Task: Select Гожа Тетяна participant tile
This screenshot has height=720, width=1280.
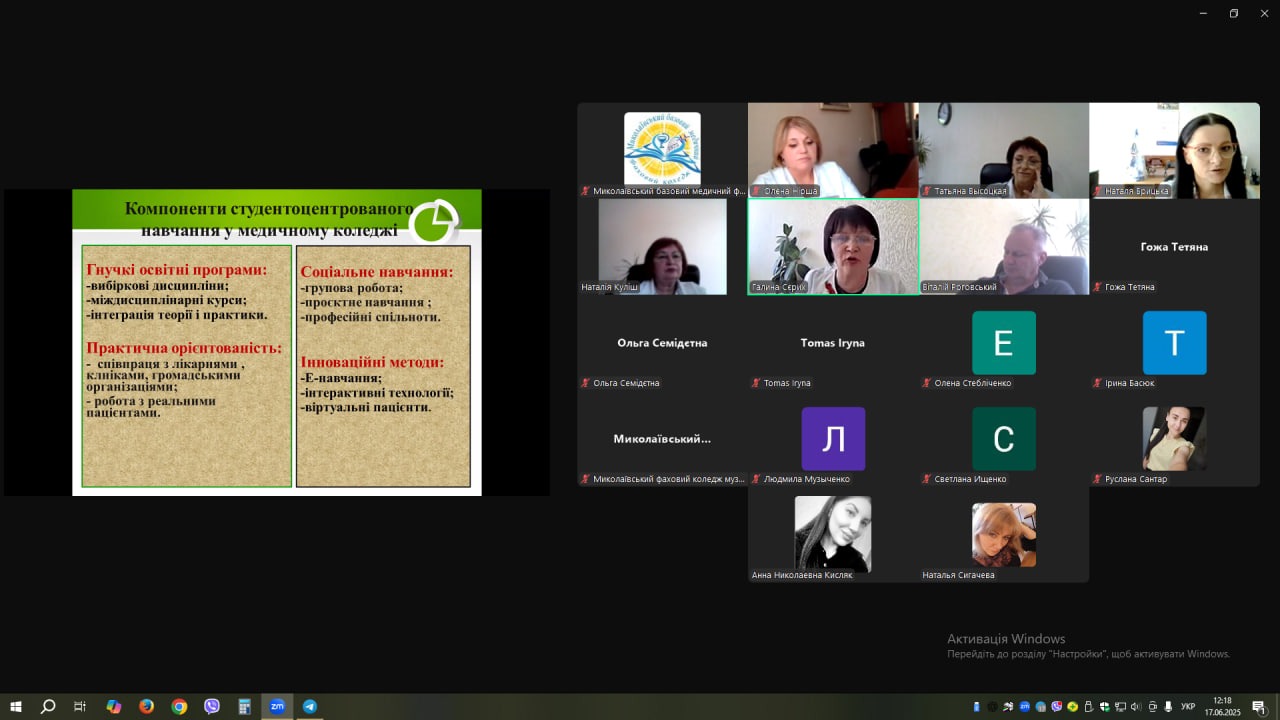Action: pyautogui.click(x=1175, y=246)
